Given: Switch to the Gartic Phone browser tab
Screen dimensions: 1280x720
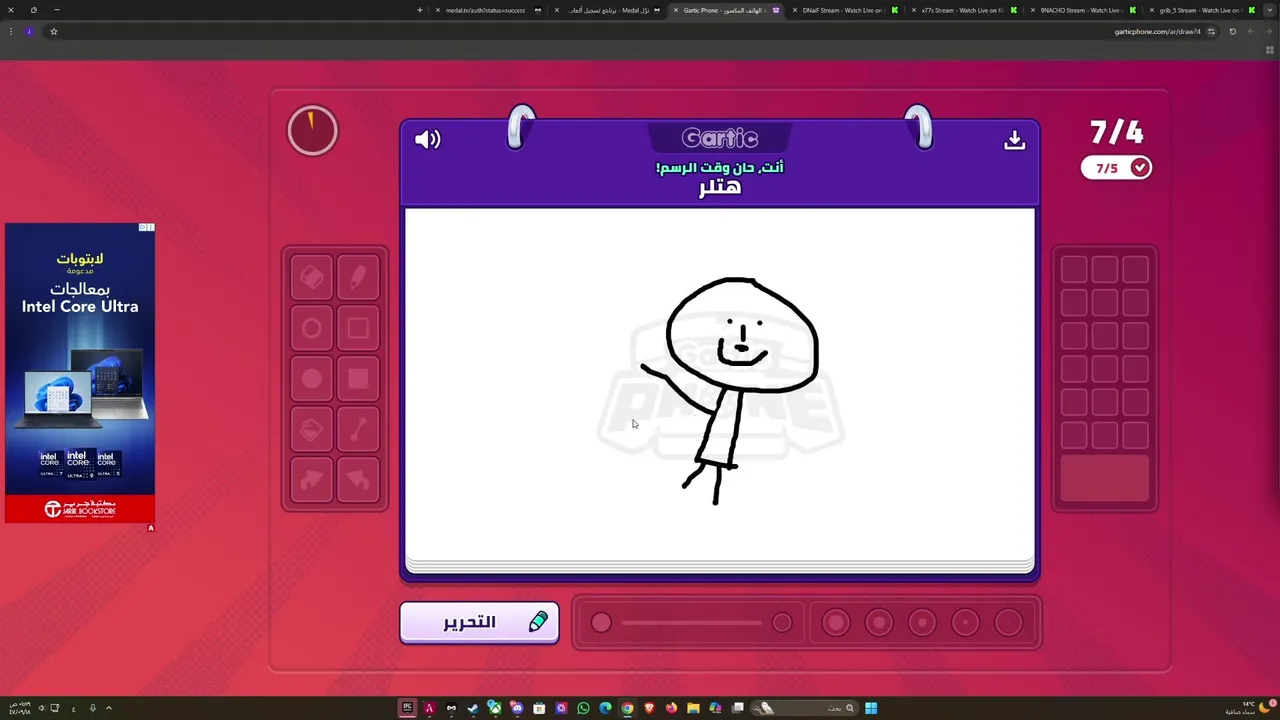Looking at the screenshot, I should coord(729,10).
